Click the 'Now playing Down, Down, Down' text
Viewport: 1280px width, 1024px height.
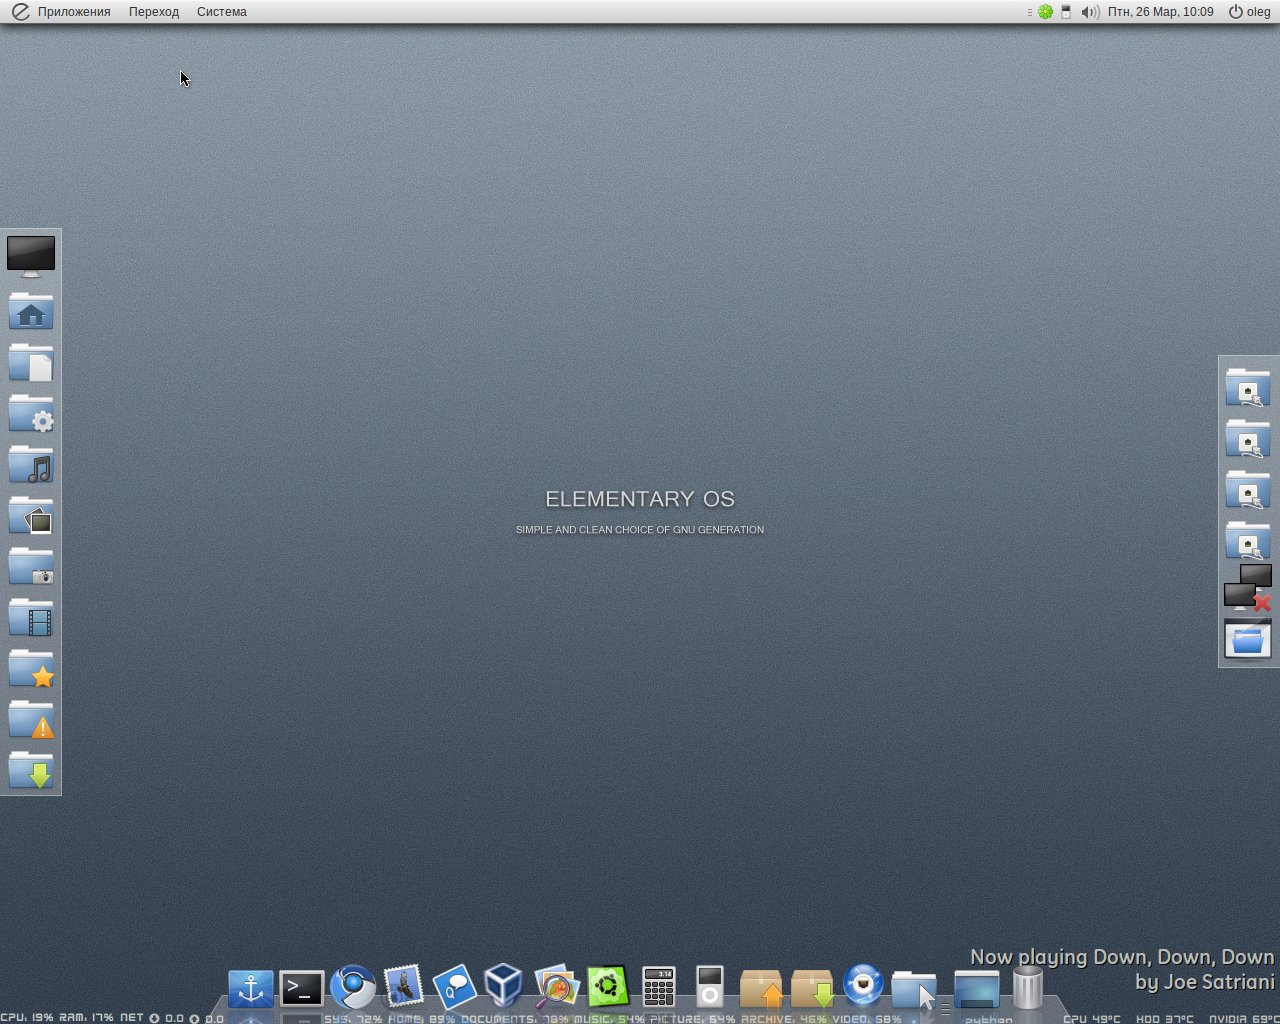tap(1122, 957)
